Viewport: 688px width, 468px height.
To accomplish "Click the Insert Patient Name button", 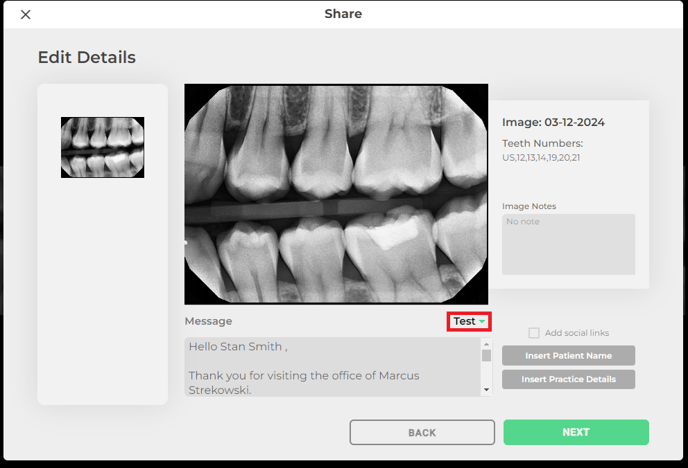I will pyautogui.click(x=568, y=355).
